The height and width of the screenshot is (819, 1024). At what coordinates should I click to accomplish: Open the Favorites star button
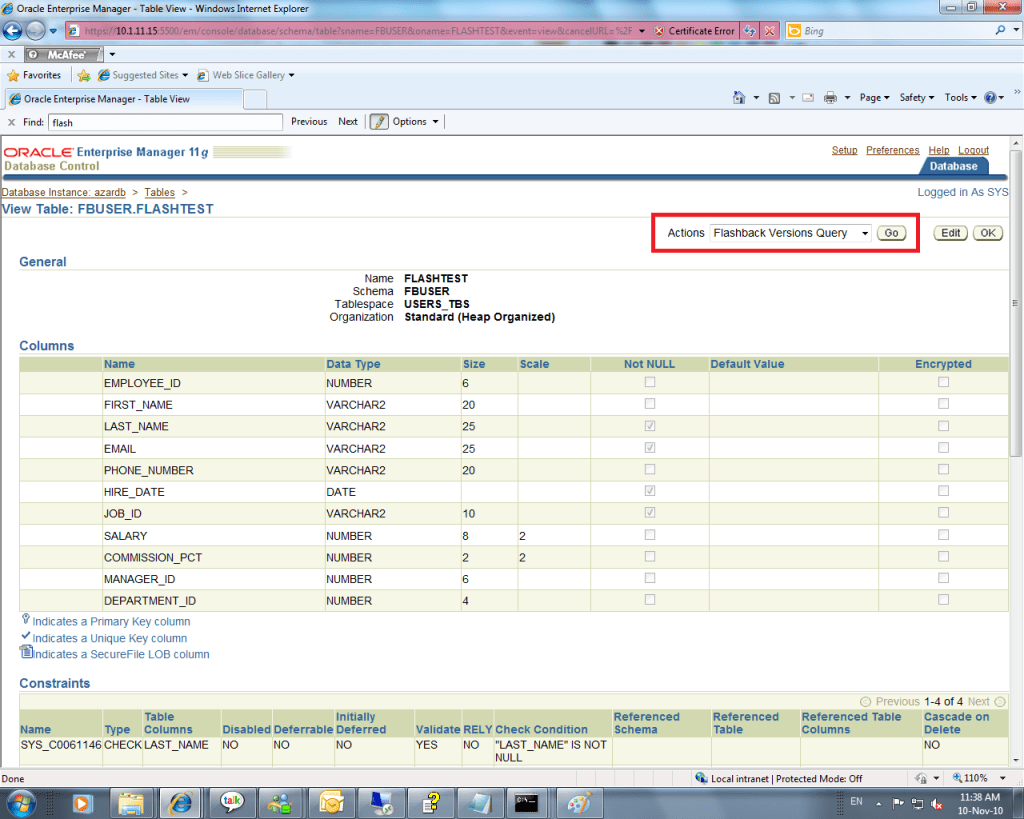point(35,75)
